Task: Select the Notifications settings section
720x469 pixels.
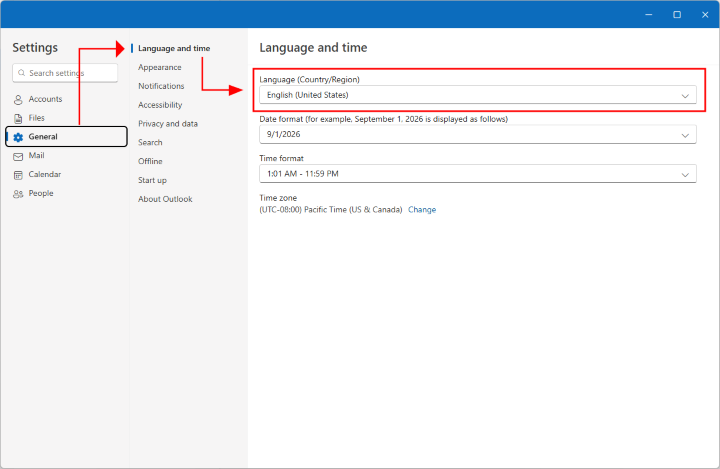Action: (161, 86)
